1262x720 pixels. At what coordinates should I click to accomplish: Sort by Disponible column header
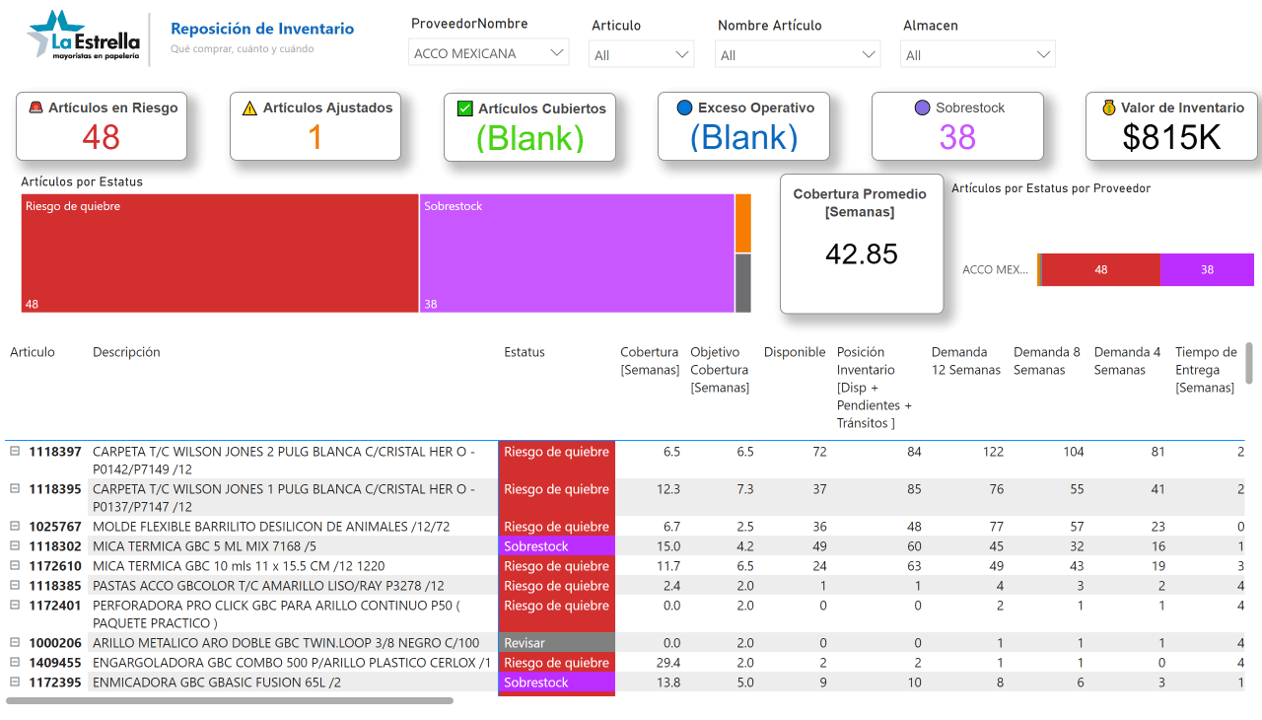794,352
